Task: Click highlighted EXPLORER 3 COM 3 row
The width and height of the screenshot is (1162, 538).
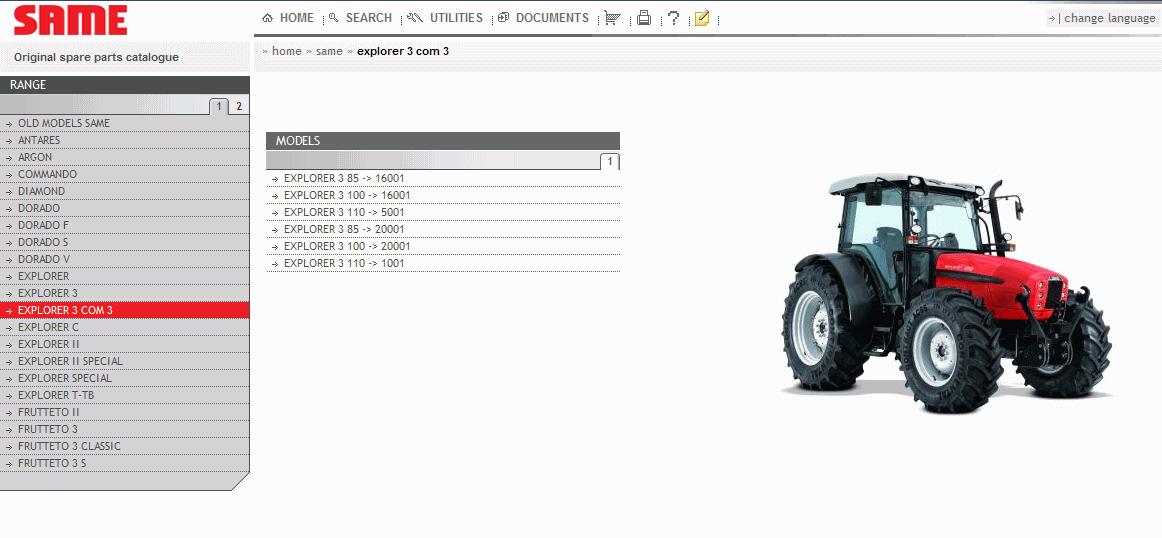Action: (124, 310)
